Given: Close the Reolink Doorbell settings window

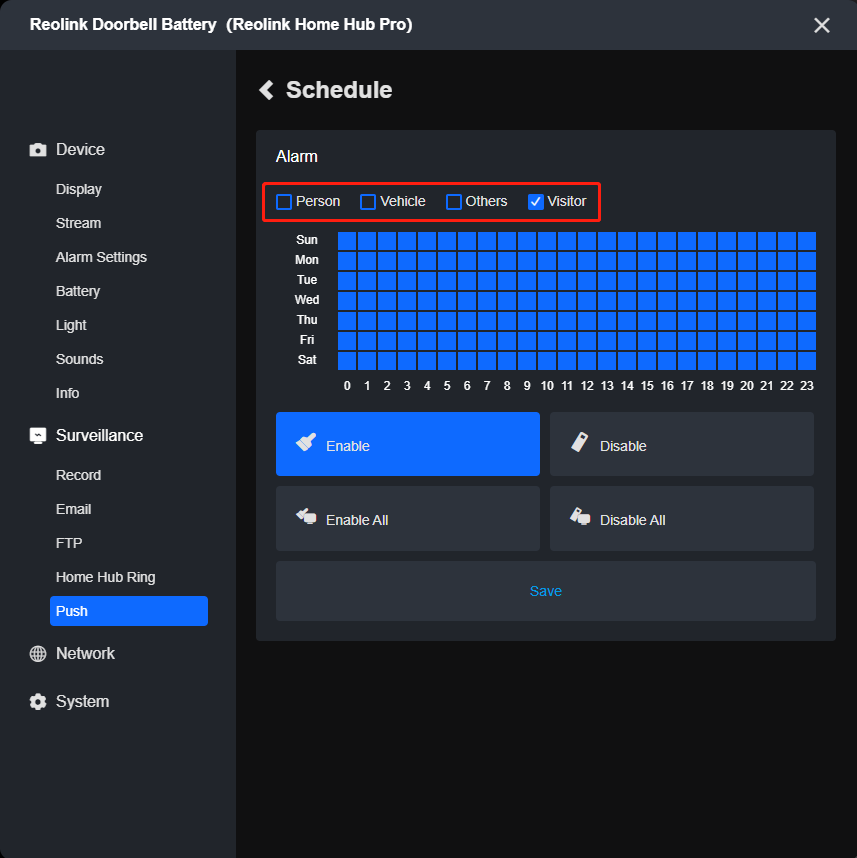Looking at the screenshot, I should tap(821, 25).
